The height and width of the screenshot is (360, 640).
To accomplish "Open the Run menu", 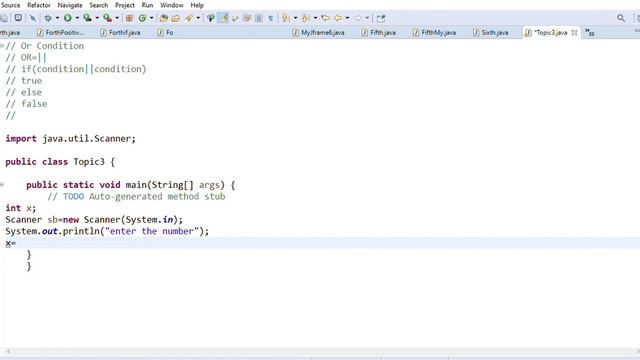I will point(147,5).
